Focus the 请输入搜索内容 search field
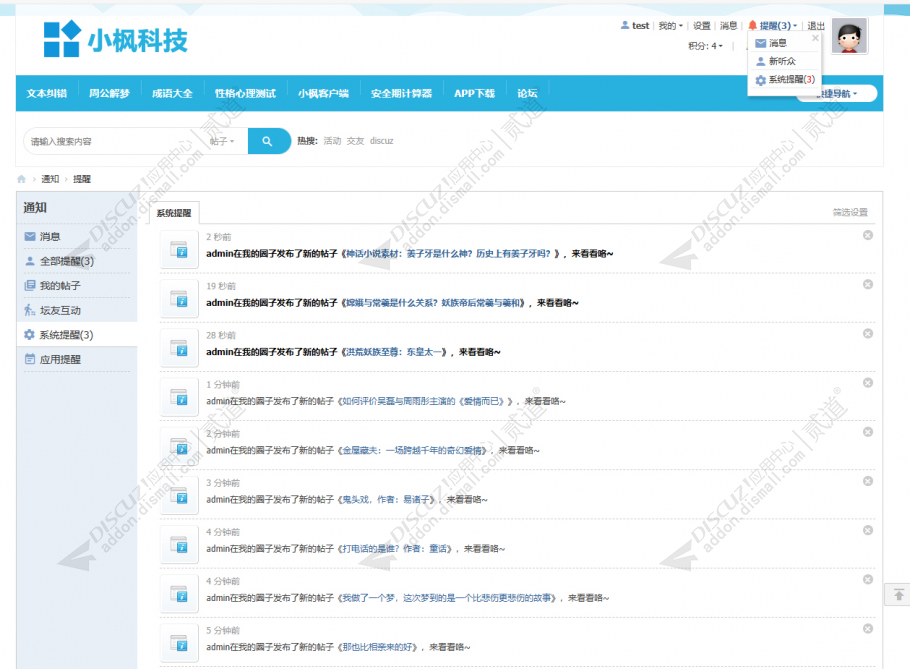The height and width of the screenshot is (669, 910). [x=116, y=141]
